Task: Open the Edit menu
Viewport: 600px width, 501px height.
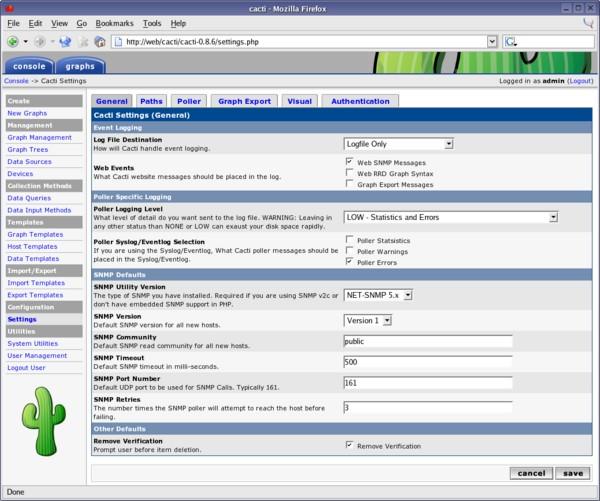Action: point(35,23)
